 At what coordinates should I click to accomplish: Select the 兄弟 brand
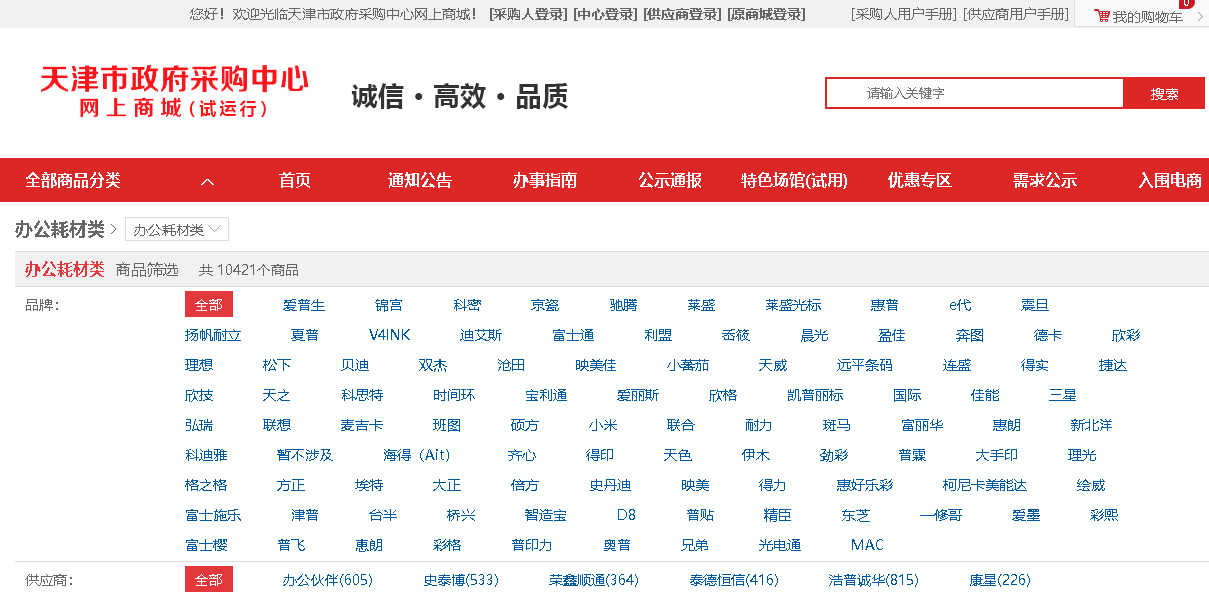695,546
